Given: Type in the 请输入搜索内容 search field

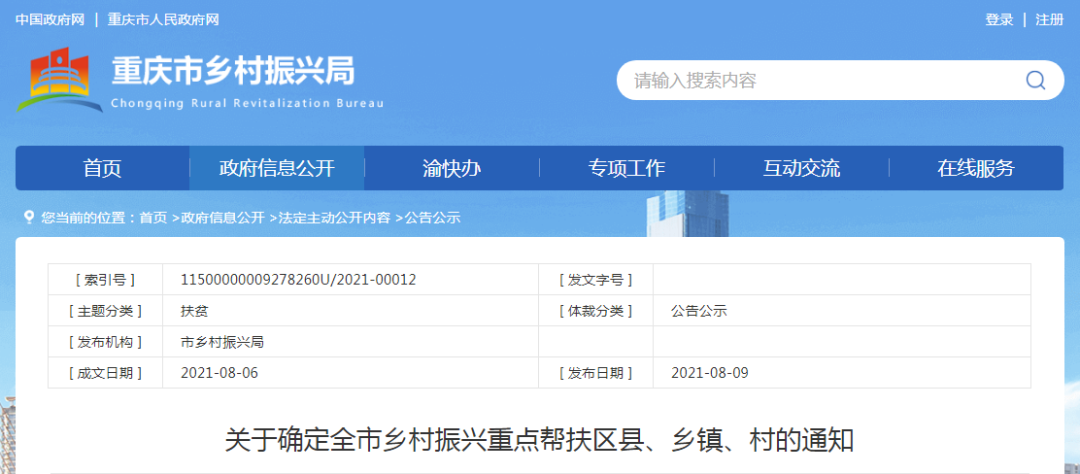Looking at the screenshot, I should pos(810,80).
